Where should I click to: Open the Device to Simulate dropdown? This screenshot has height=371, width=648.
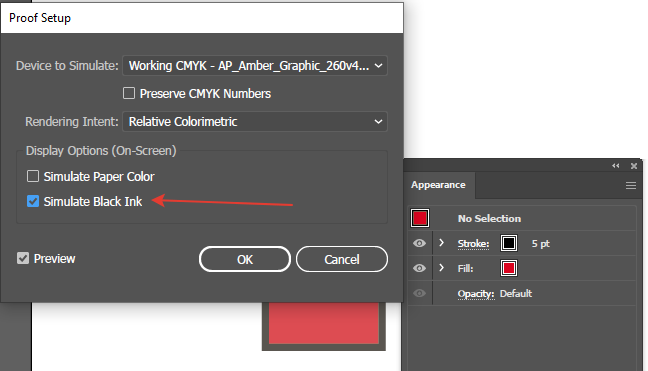click(255, 66)
